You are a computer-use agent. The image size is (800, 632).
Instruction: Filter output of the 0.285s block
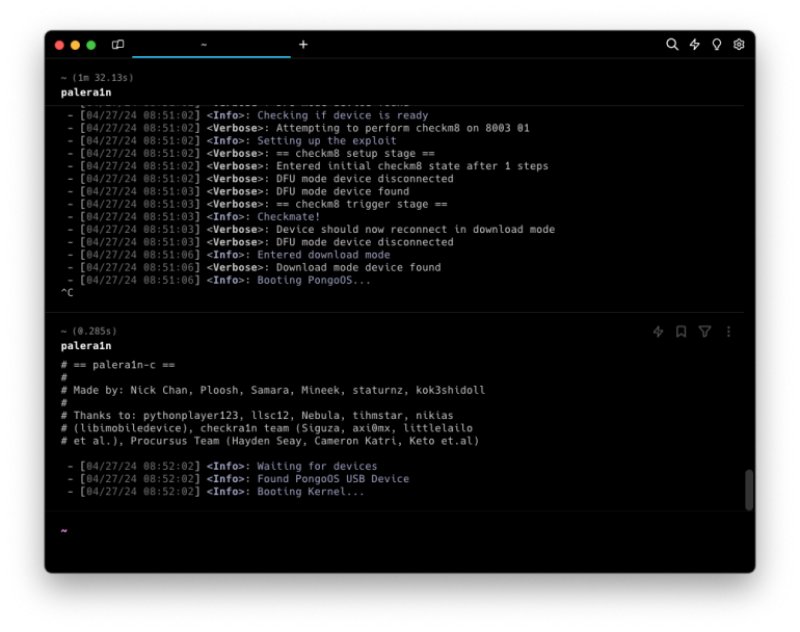coord(705,332)
